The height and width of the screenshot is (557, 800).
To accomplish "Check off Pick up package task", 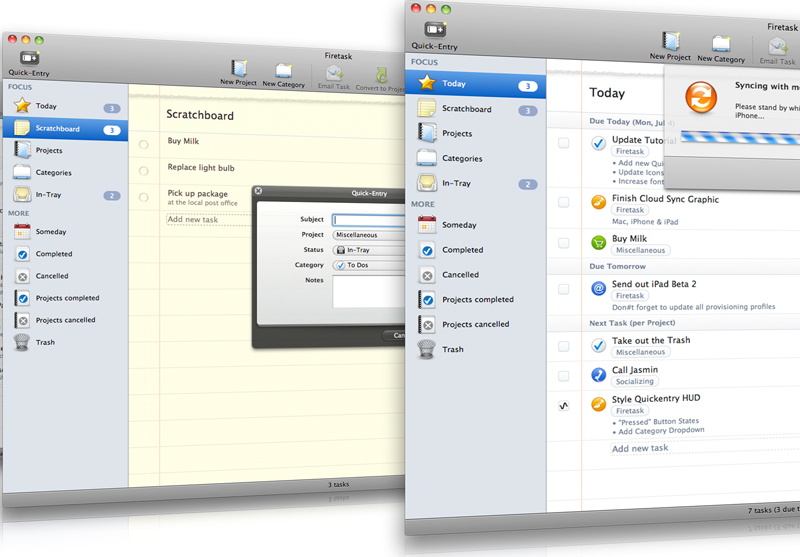I will point(144,197).
